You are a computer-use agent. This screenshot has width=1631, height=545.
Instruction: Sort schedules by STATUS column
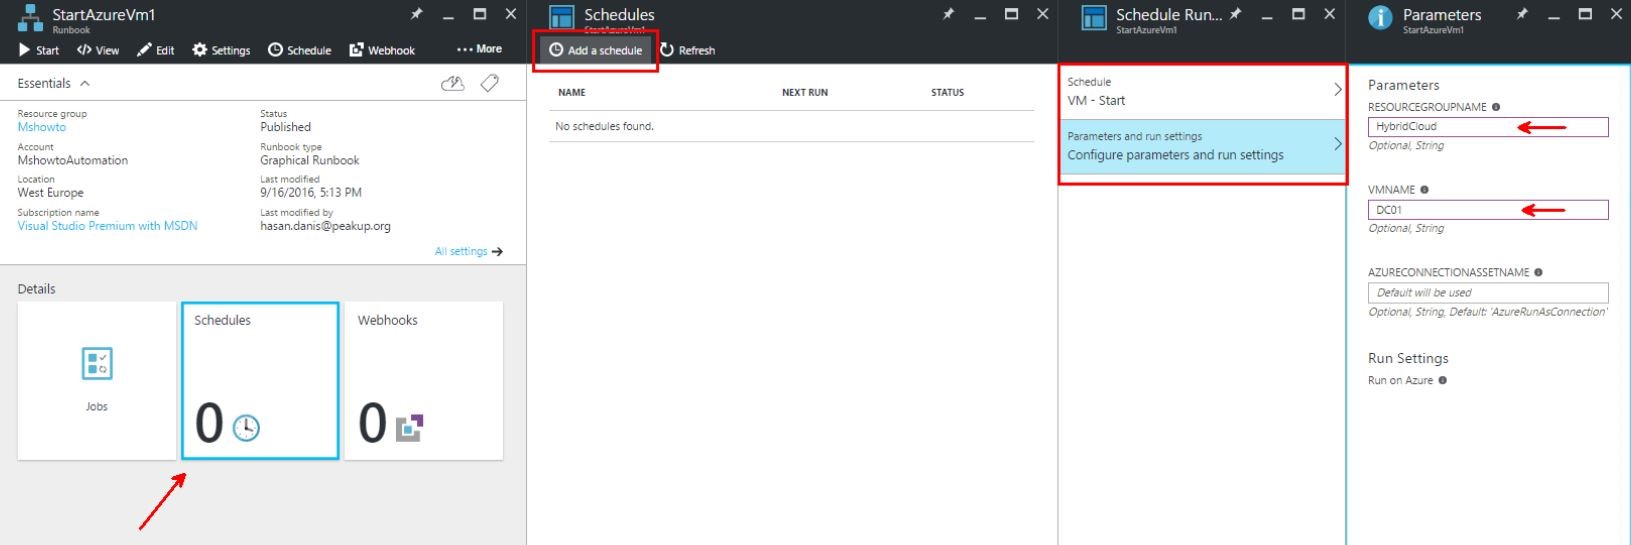click(x=947, y=92)
